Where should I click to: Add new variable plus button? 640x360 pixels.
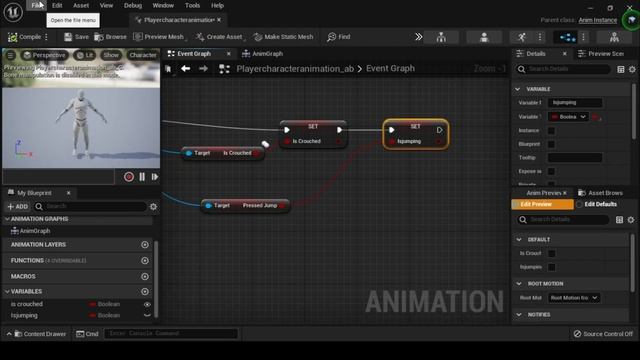[x=145, y=291]
